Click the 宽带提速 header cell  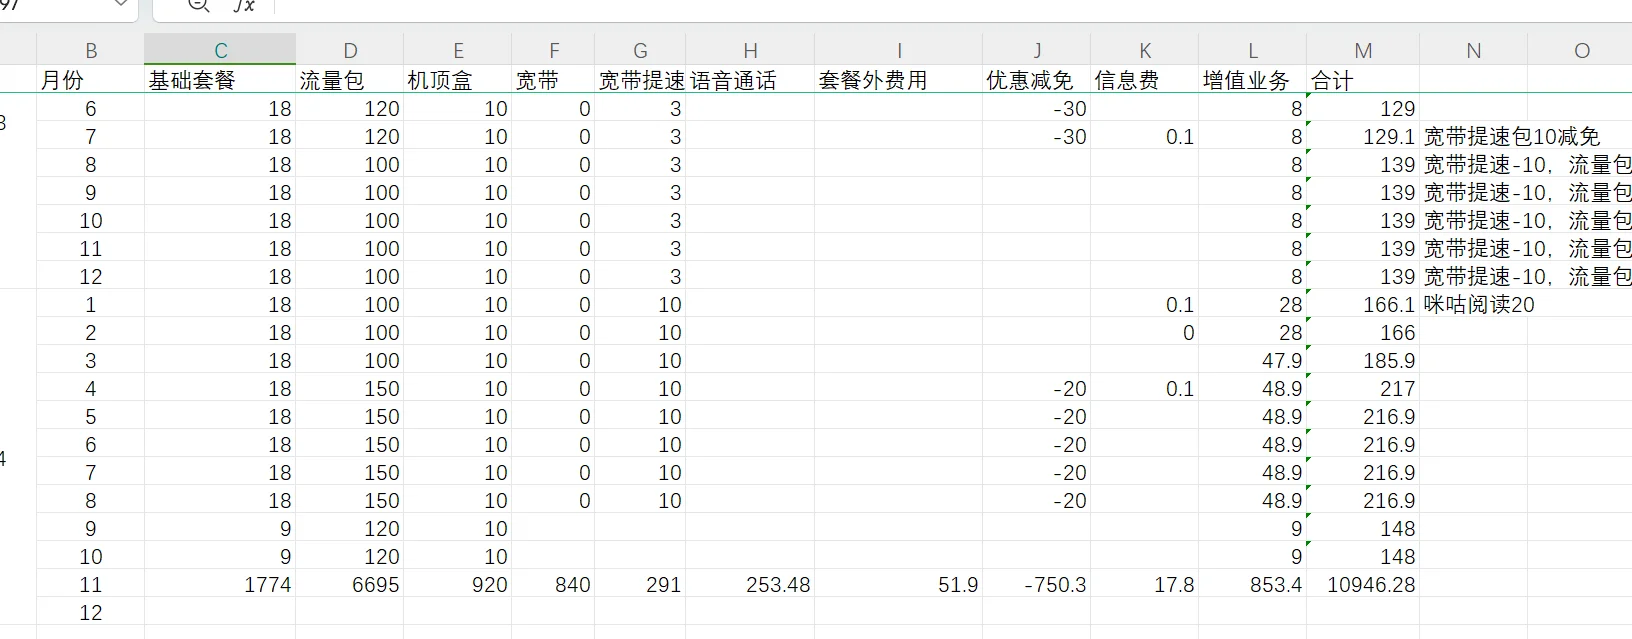[640, 80]
